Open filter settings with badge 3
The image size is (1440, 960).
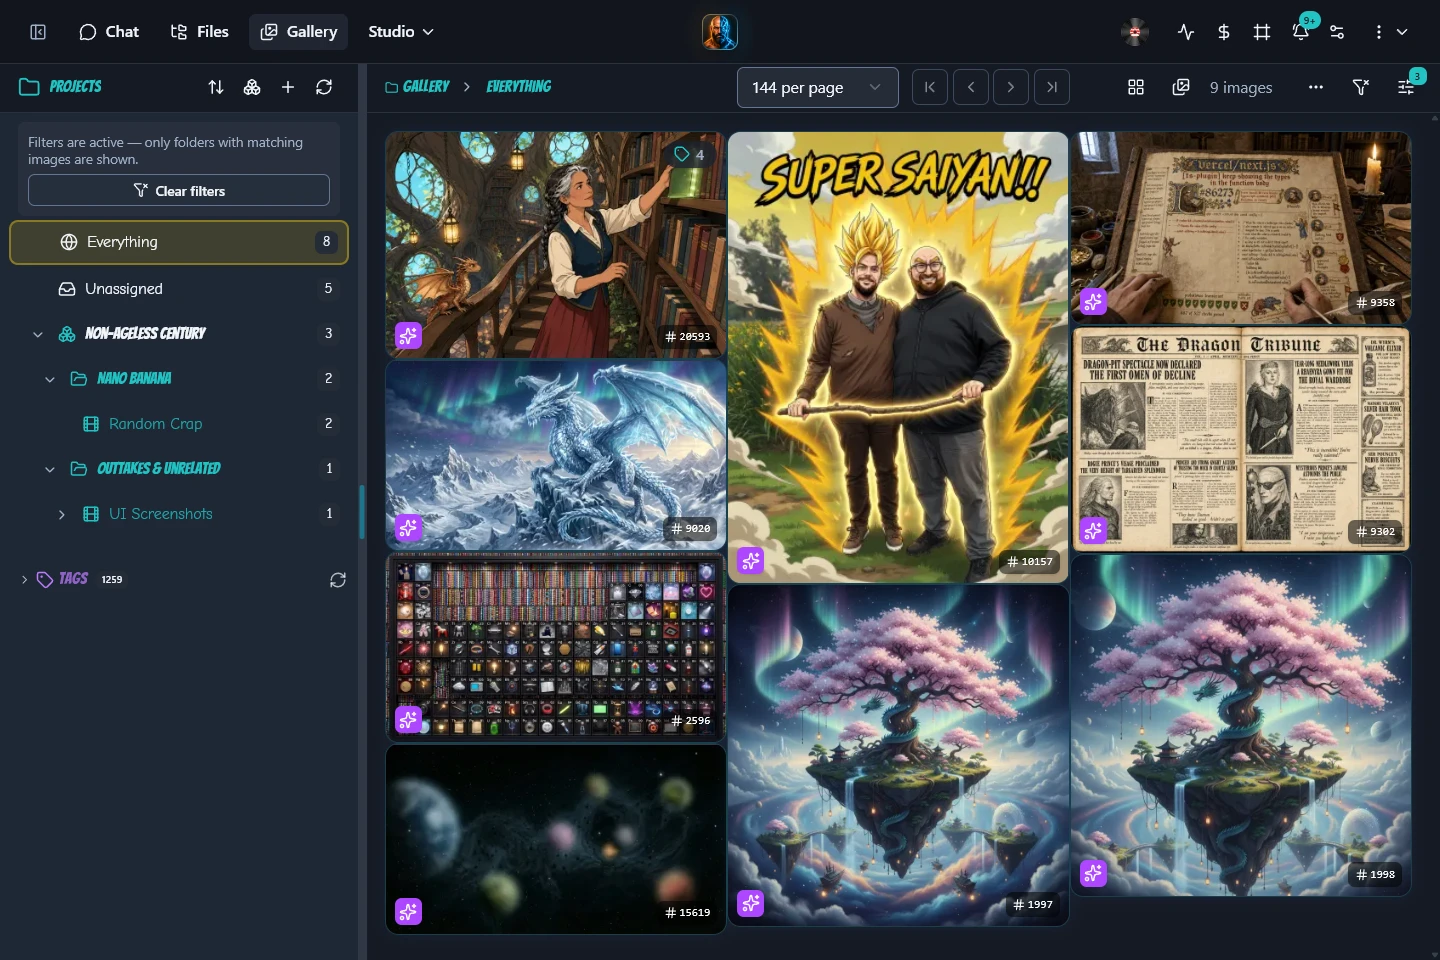coord(1406,87)
